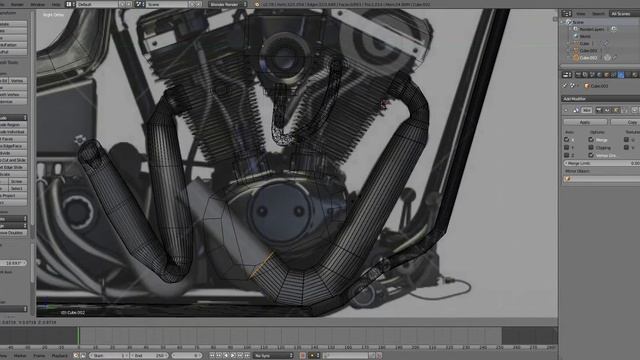Viewport: 640px width, 360px height.
Task: Toggle the texture U mirror checkbox
Action: [x=627, y=140]
